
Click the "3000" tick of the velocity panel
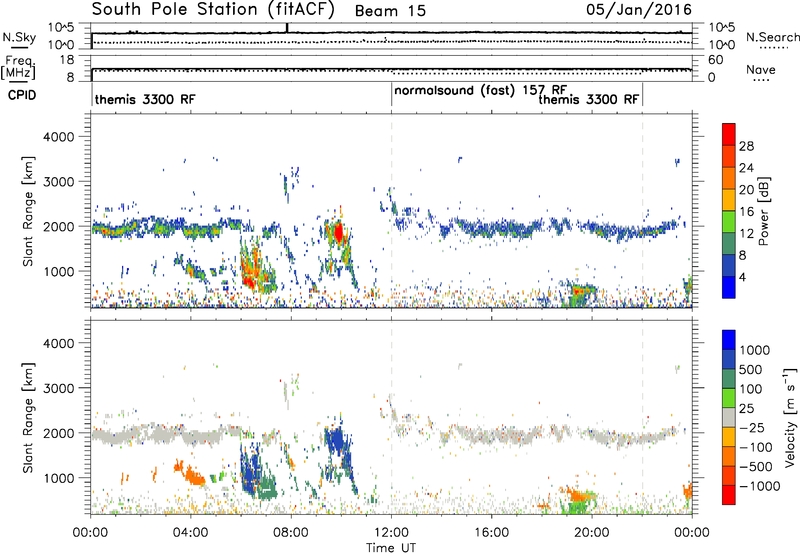[x=59, y=388]
